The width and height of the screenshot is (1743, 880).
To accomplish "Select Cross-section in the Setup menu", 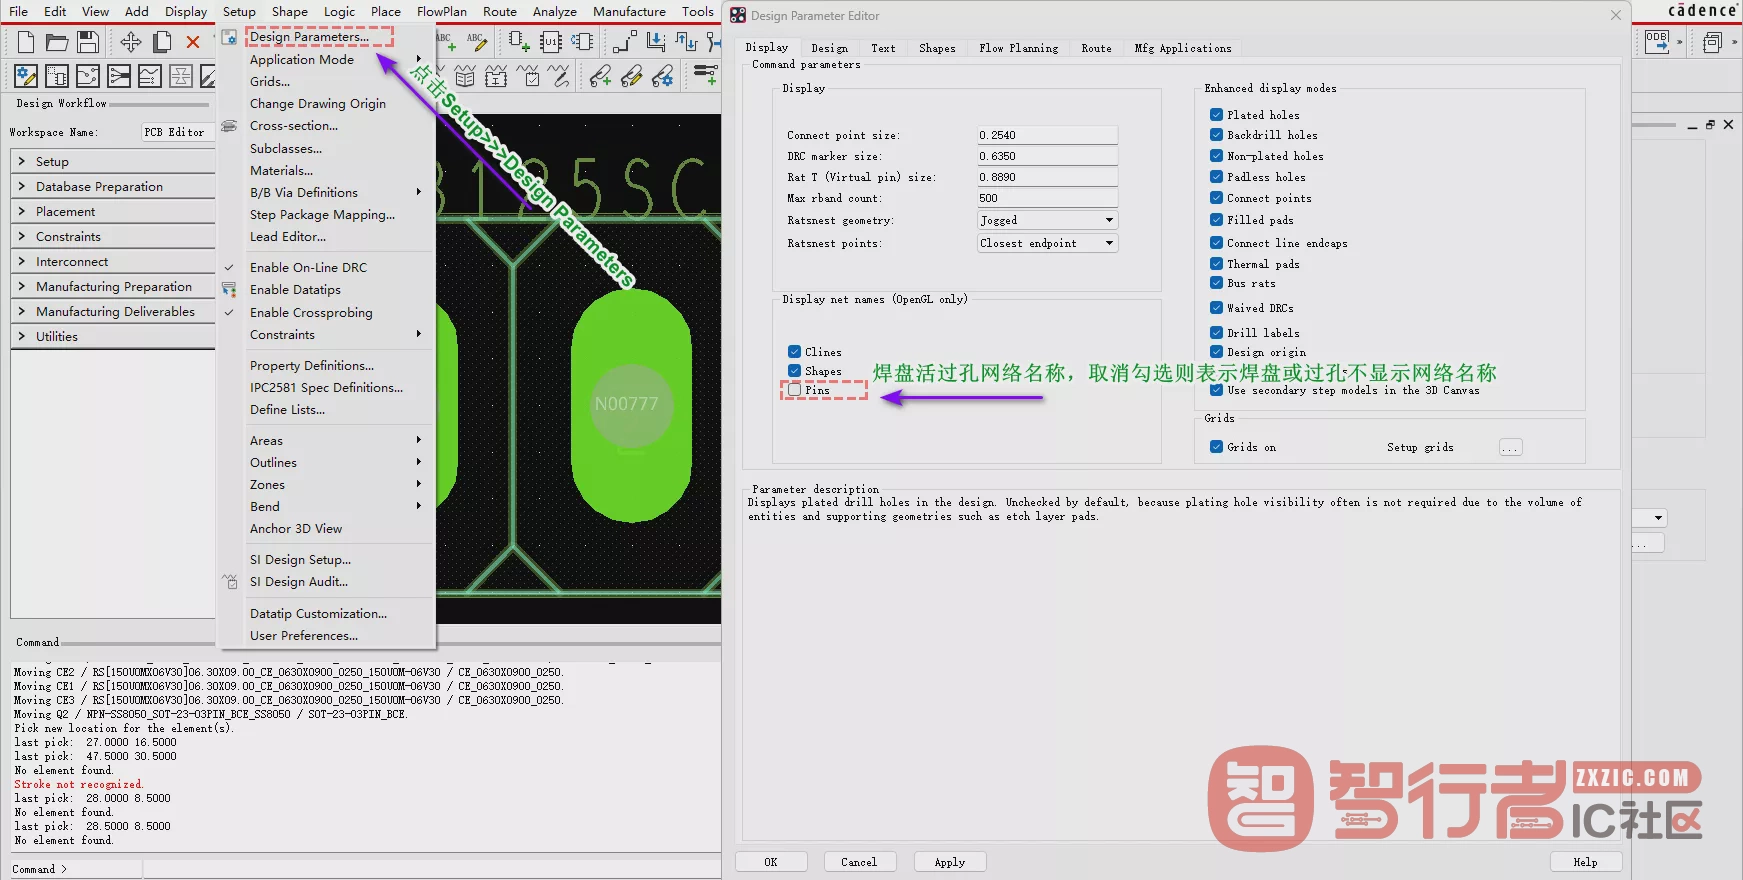I will tap(294, 126).
